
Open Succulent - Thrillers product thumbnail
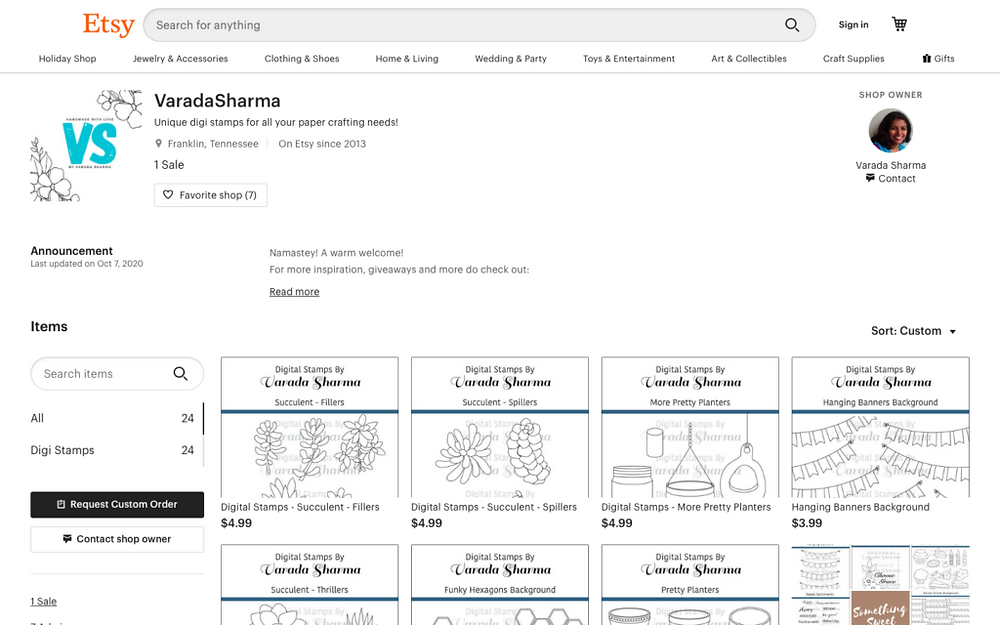(x=310, y=585)
